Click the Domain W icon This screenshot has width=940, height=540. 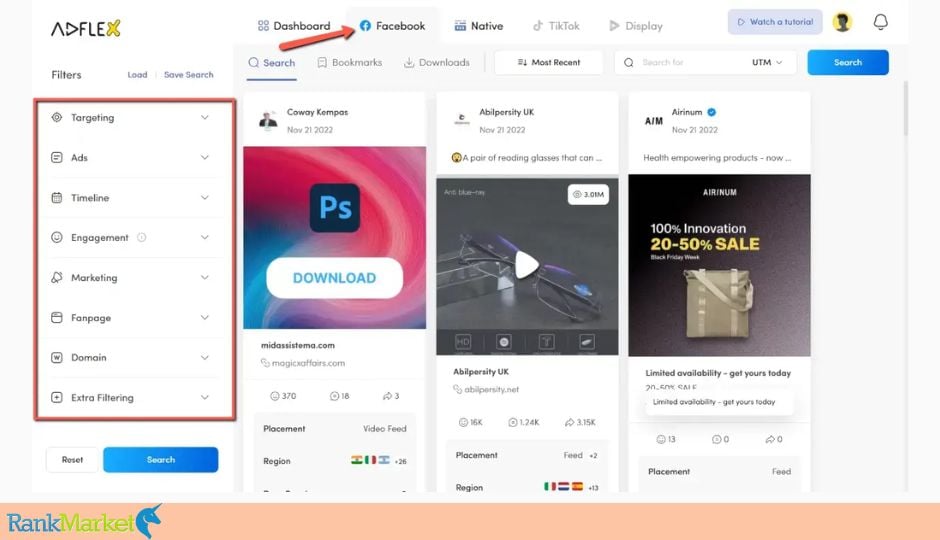56,357
